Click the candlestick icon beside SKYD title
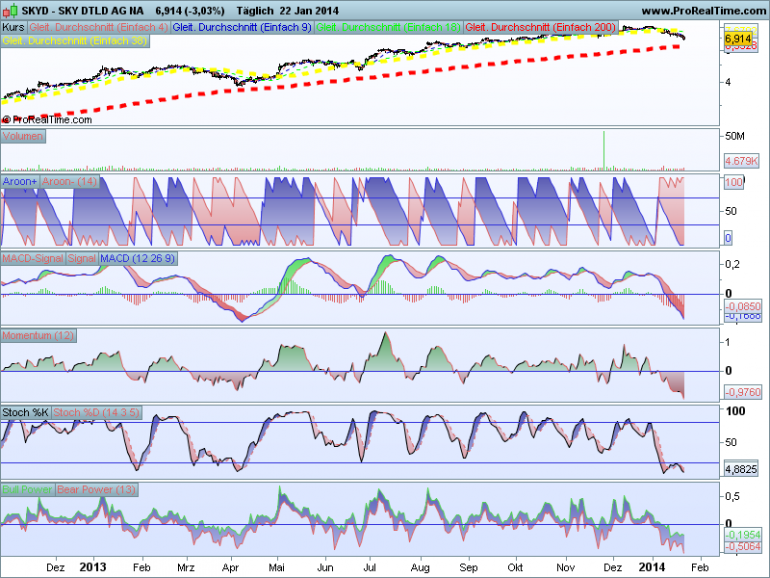The height and width of the screenshot is (578, 770). [10, 10]
